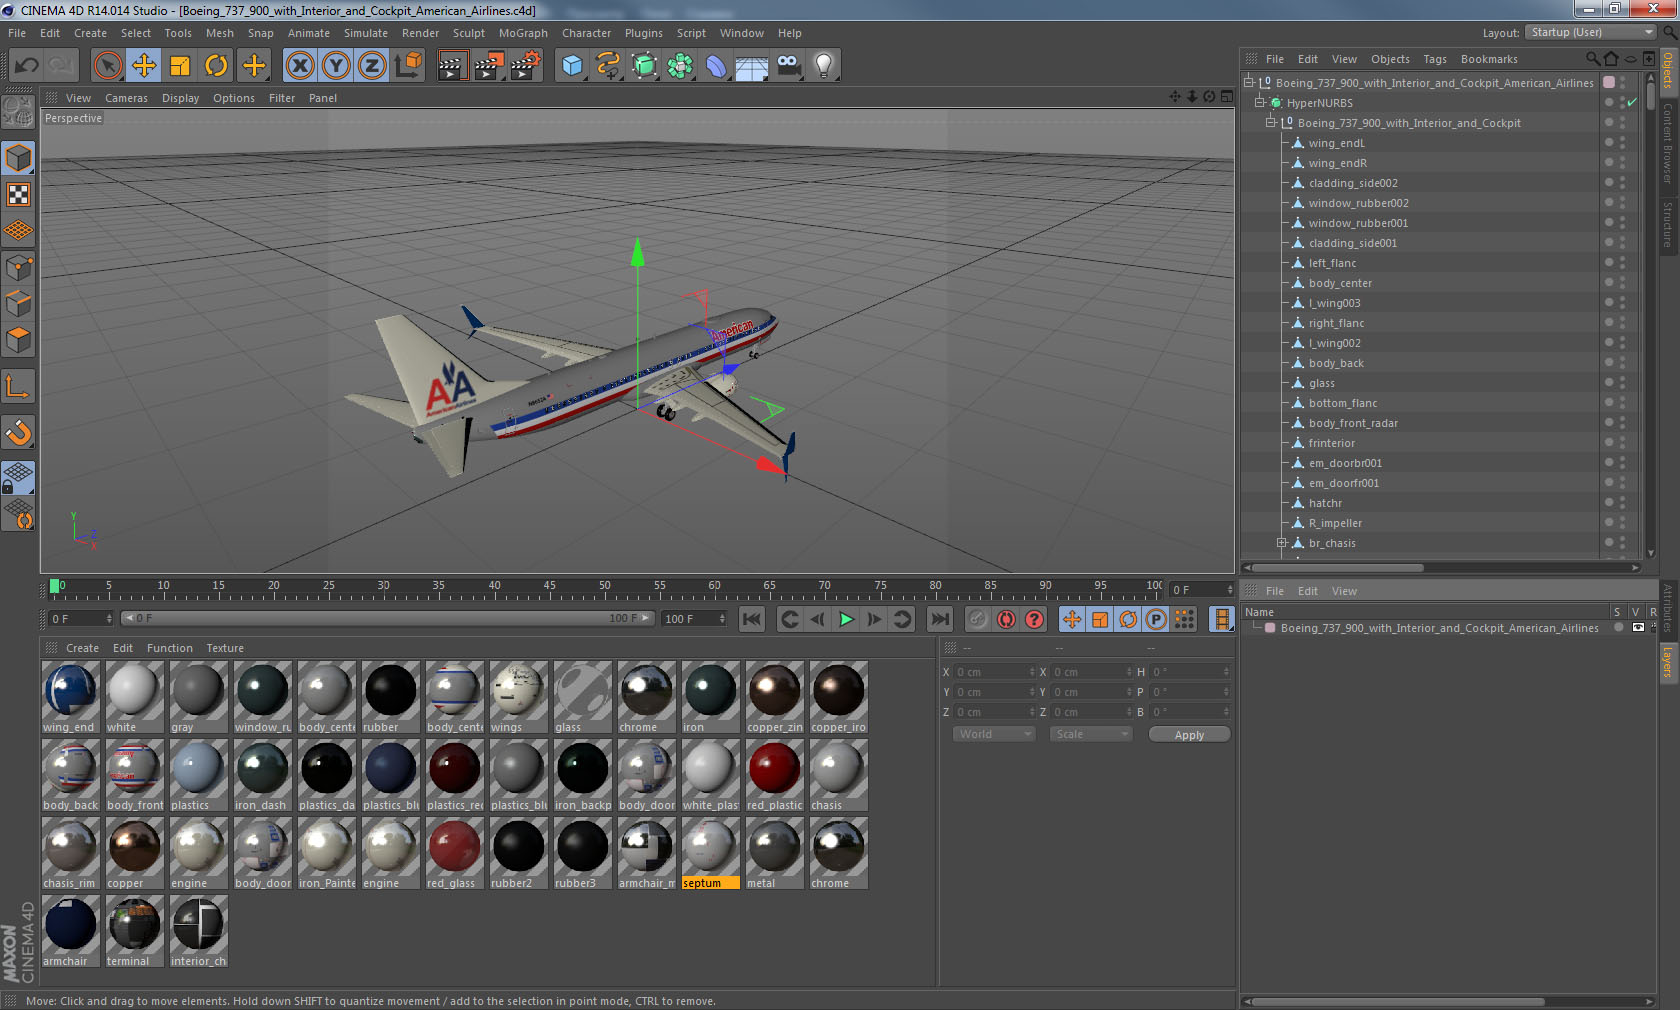Open material manager Texture menu
This screenshot has width=1680, height=1010.
pos(225,648)
